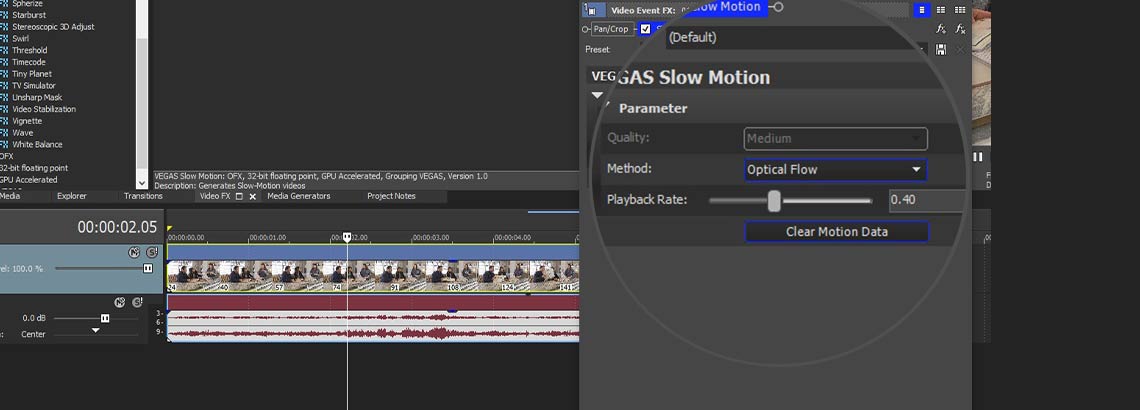Click the Parameter section heading
This screenshot has width=1140, height=410.
653,108
